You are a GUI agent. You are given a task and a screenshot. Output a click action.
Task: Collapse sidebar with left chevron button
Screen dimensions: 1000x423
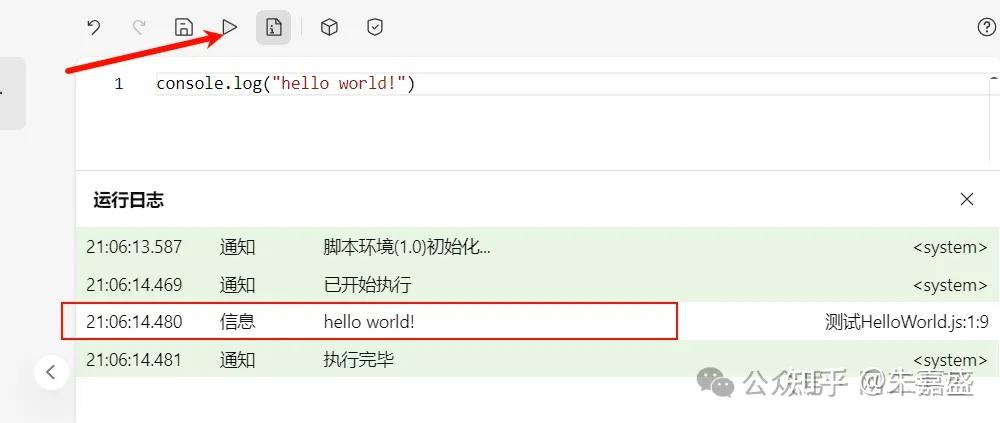[x=52, y=372]
